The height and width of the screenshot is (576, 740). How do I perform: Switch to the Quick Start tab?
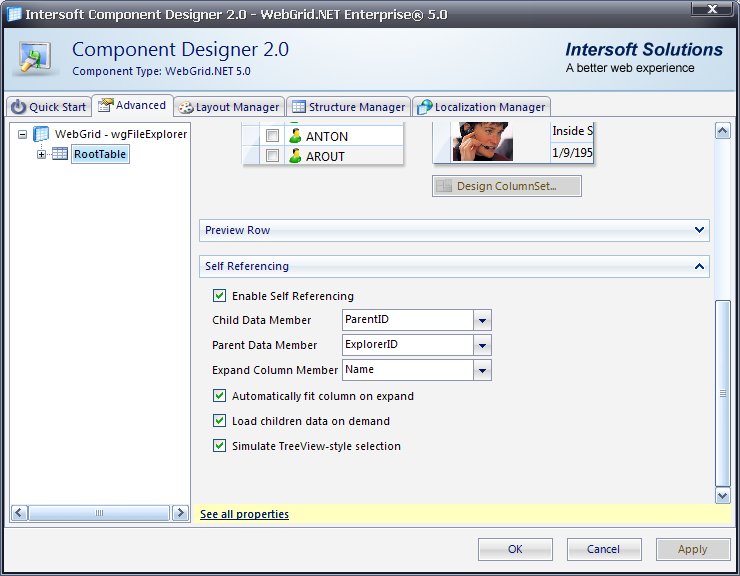(x=49, y=107)
